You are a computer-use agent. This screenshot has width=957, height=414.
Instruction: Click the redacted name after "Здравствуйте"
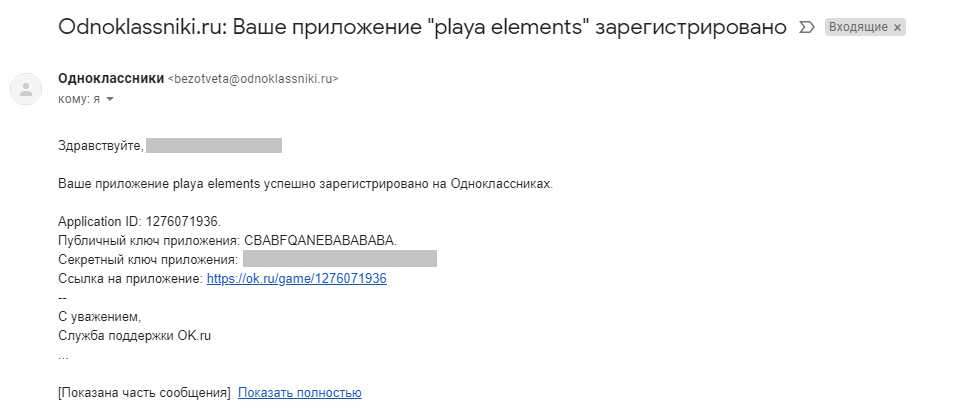pos(214,146)
